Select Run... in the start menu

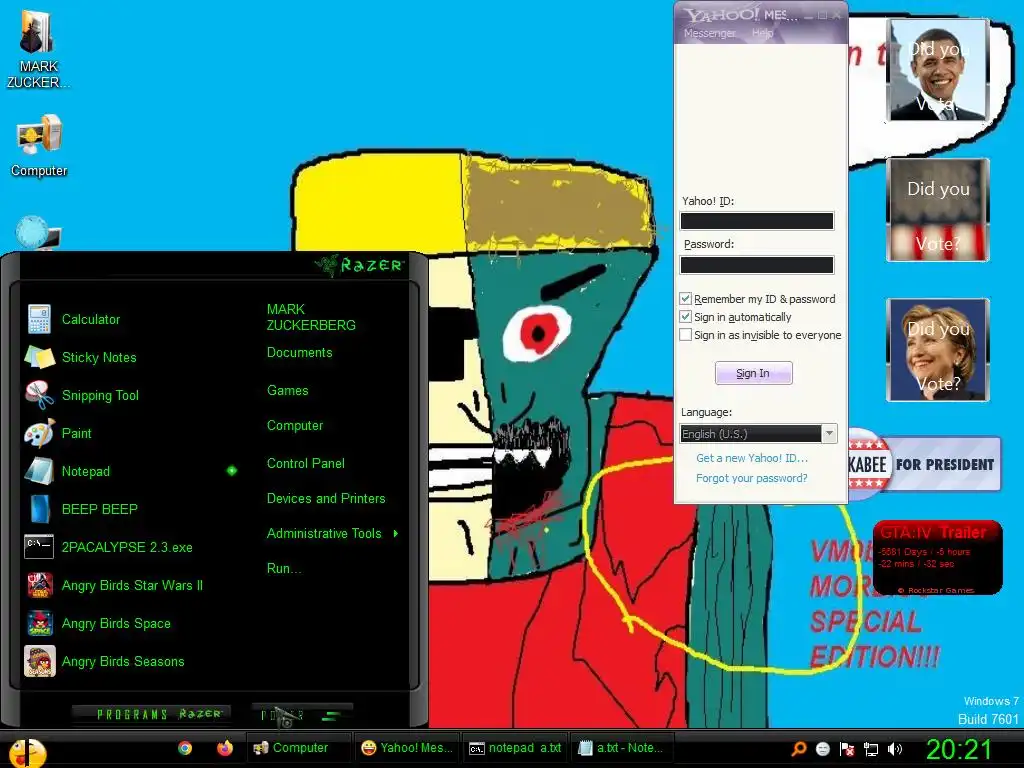click(x=284, y=568)
